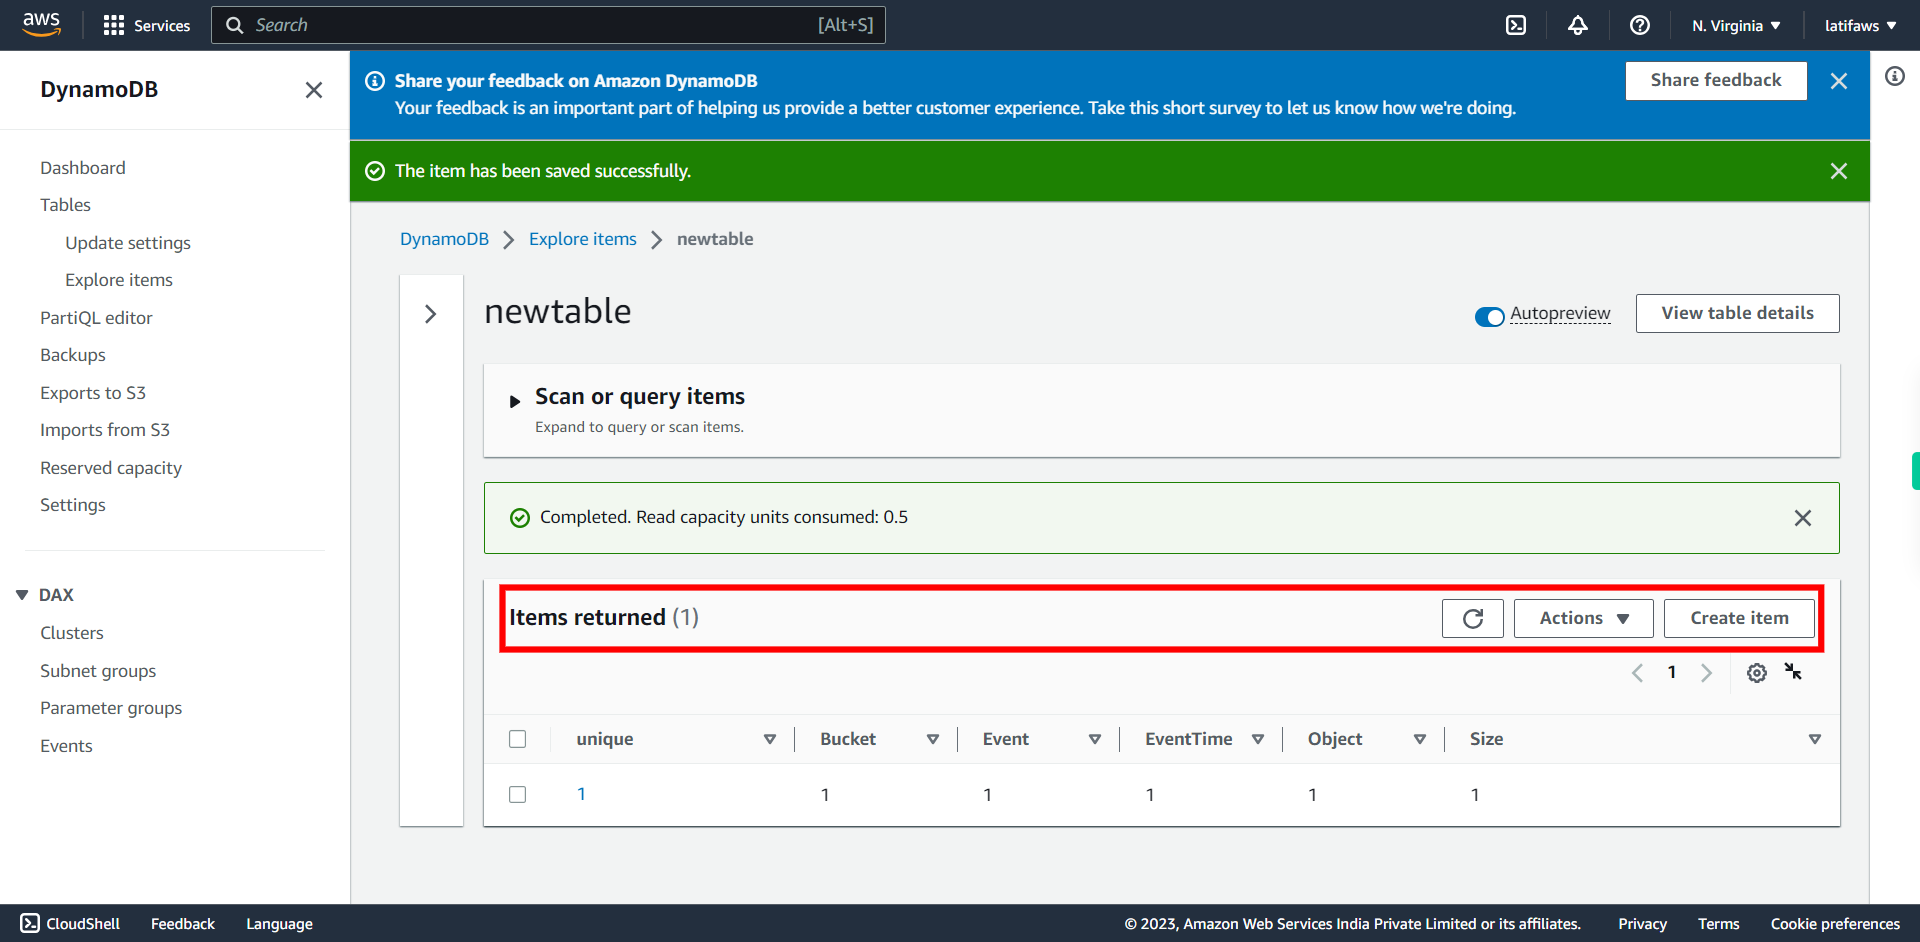
Task: Expand the Scan or query items section
Action: click(515, 401)
